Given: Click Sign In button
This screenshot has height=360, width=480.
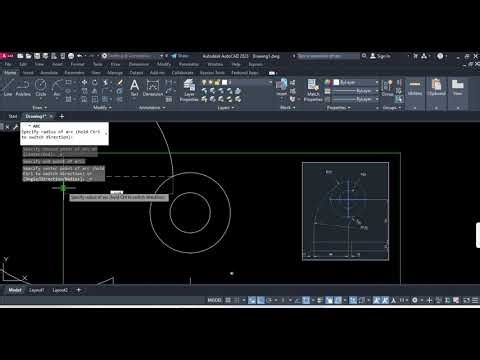Looking at the screenshot, I should [x=380, y=56].
